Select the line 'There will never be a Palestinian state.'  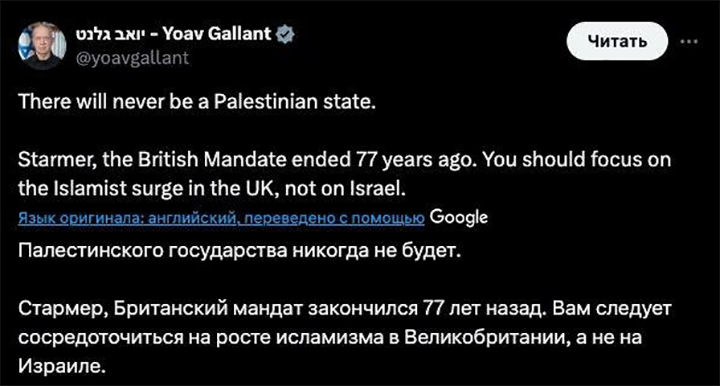pyautogui.click(x=197, y=101)
